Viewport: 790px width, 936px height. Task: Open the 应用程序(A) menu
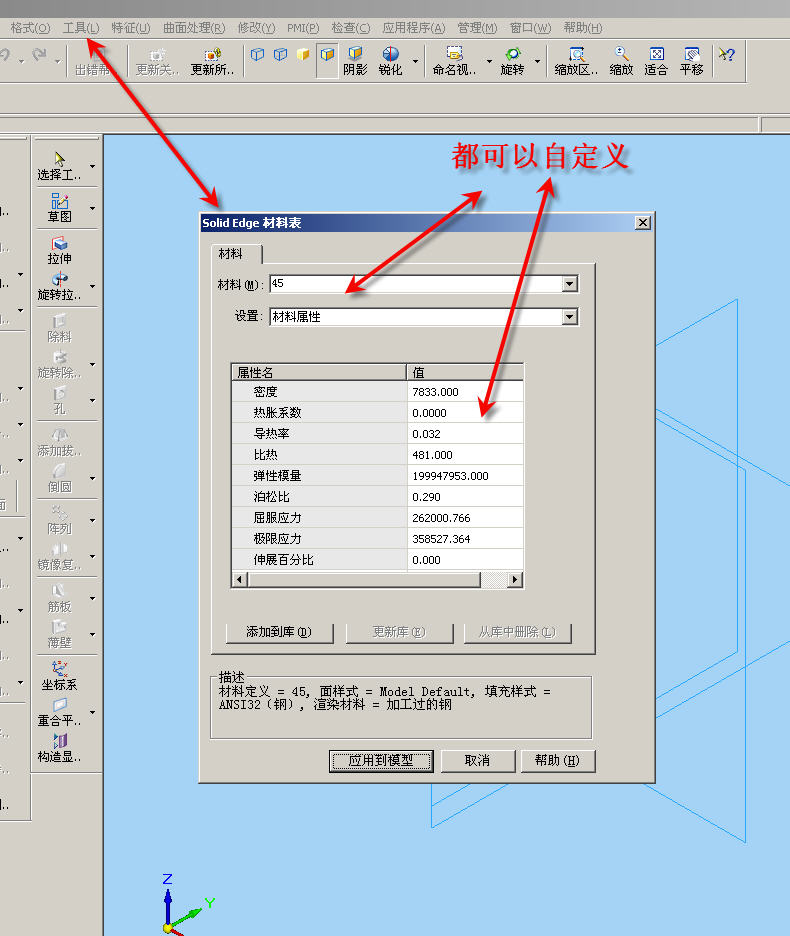414,28
